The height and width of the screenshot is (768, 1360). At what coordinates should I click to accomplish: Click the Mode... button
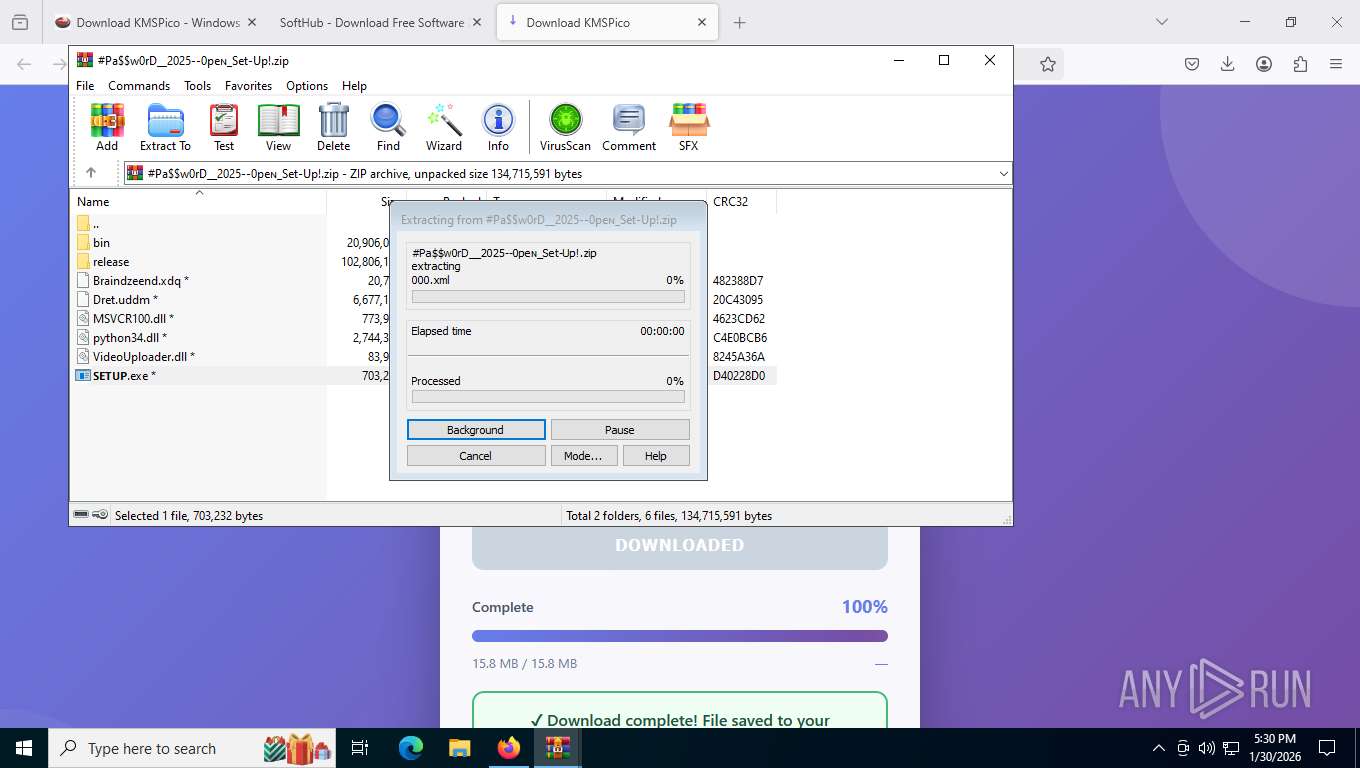(x=583, y=456)
